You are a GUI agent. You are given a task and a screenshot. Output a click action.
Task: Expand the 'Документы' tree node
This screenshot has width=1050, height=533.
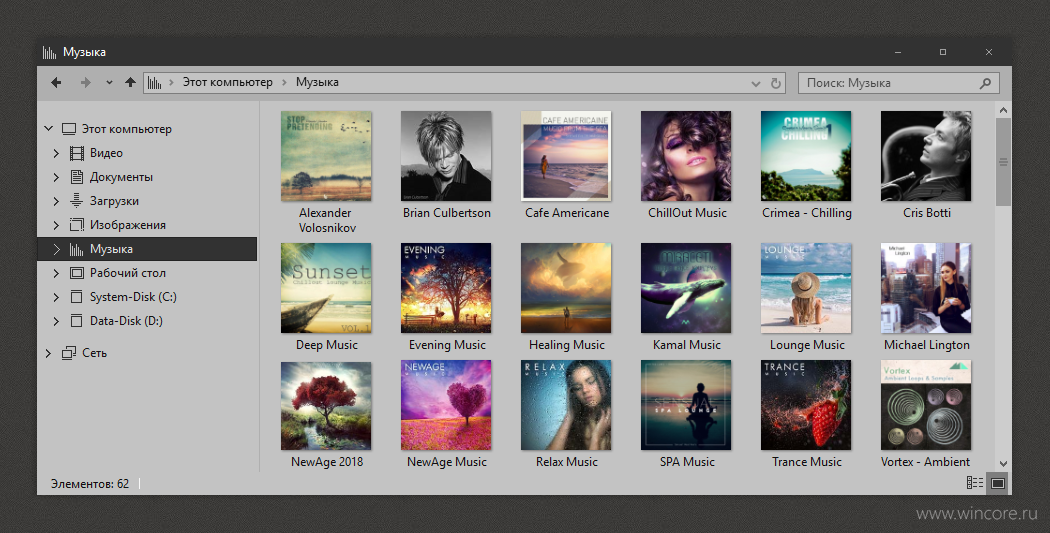pyautogui.click(x=56, y=177)
